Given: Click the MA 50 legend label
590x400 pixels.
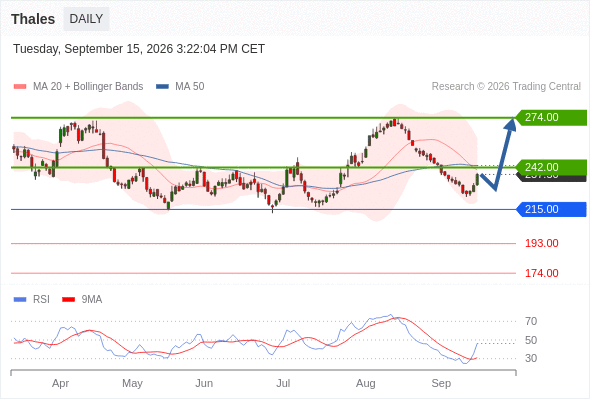Looking at the screenshot, I should pyautogui.click(x=190, y=87).
